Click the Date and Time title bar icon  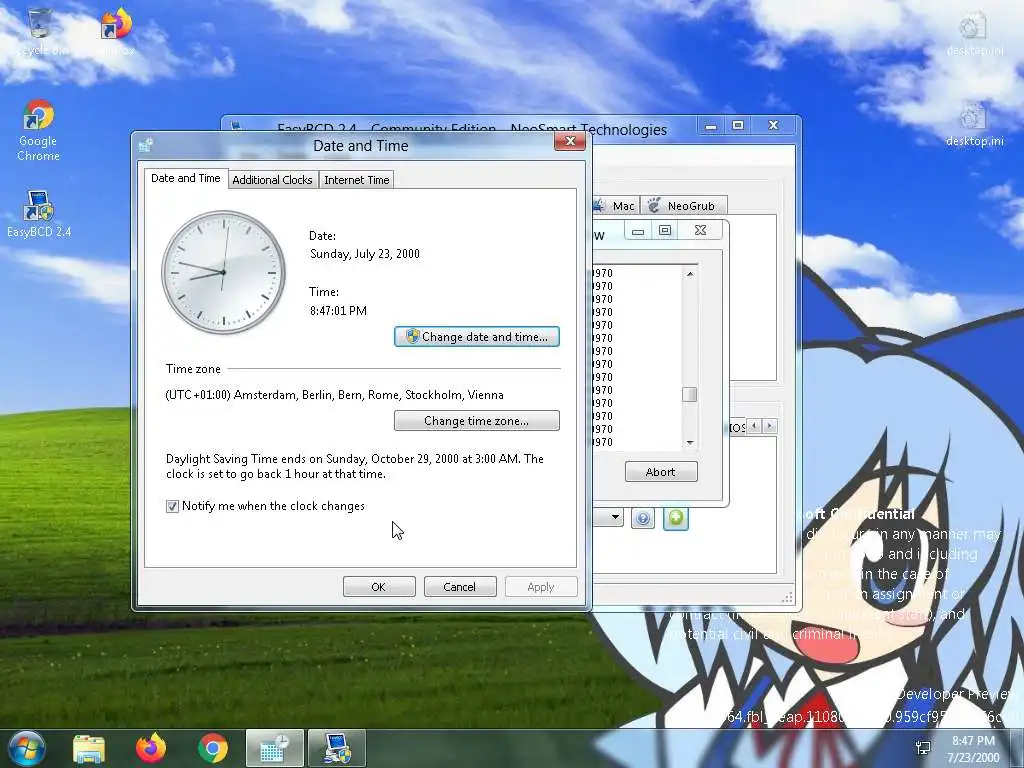(146, 145)
